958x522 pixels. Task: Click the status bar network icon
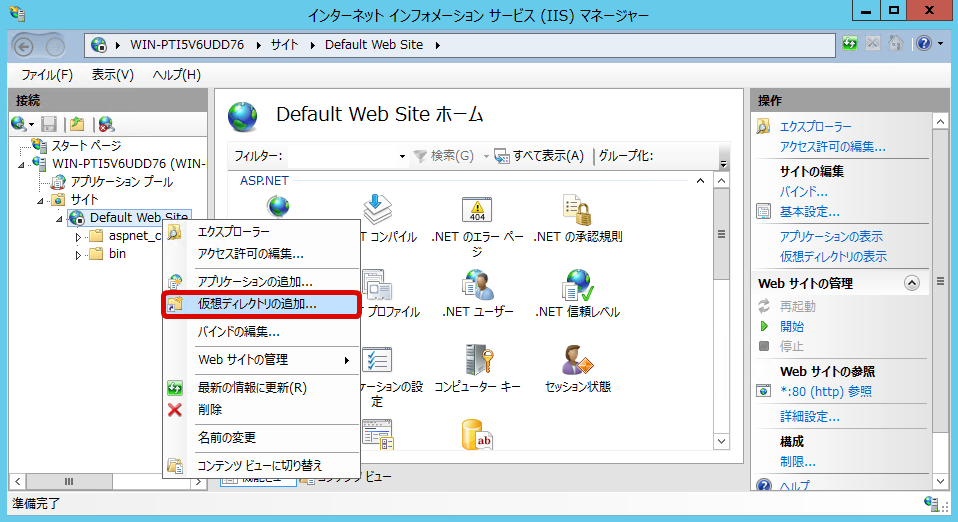(x=931, y=503)
